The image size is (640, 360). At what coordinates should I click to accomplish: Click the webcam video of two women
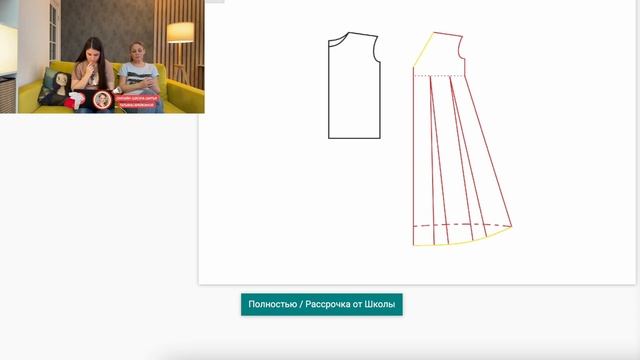(102, 56)
